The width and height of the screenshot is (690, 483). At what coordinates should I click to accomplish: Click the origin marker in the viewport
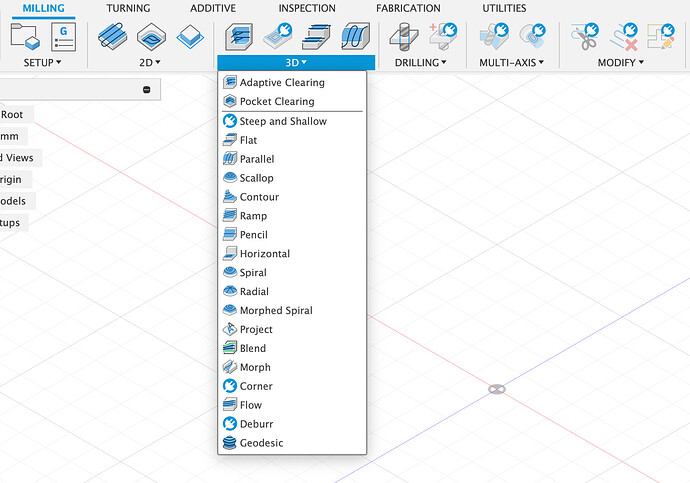click(x=497, y=389)
